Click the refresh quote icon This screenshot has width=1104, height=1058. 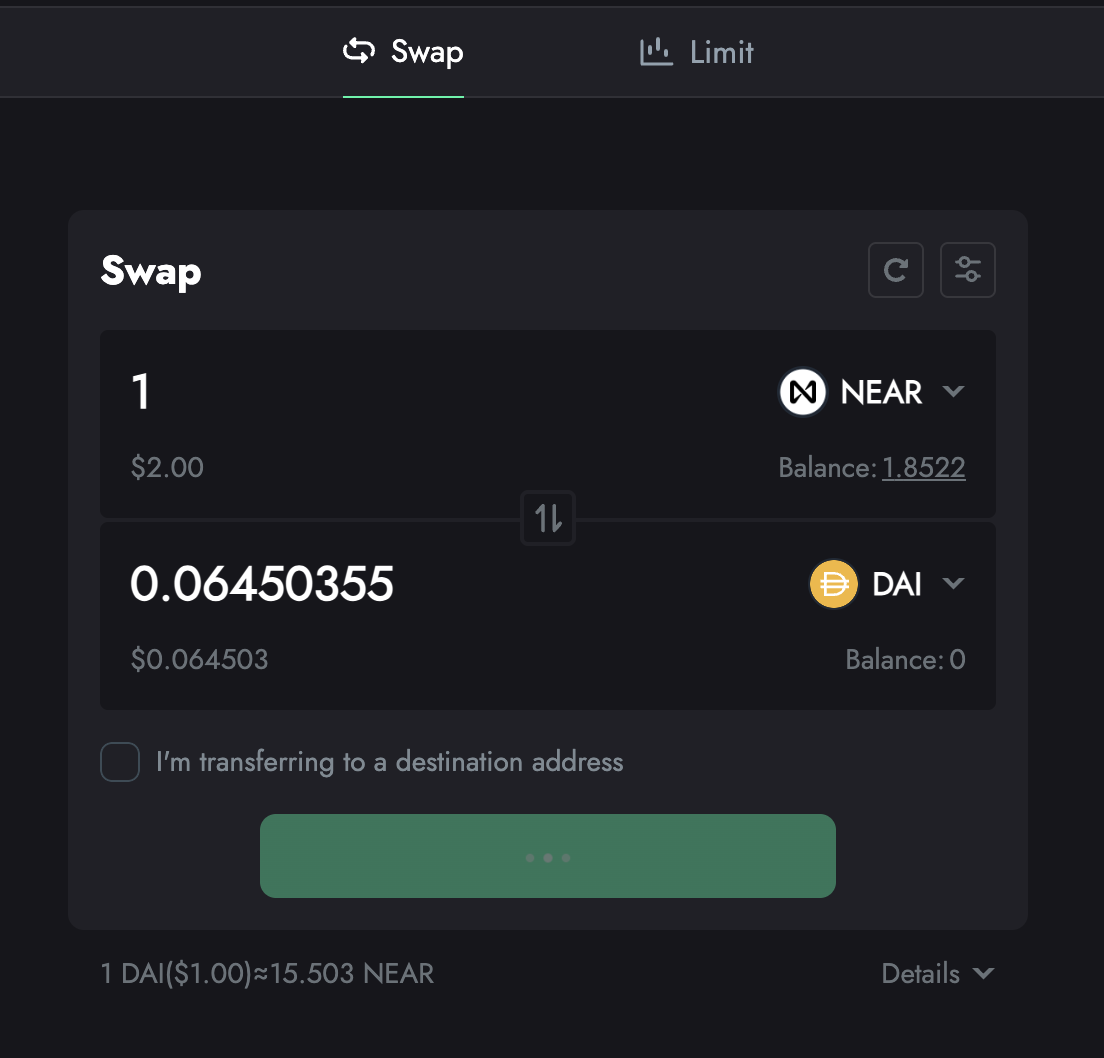pyautogui.click(x=896, y=270)
